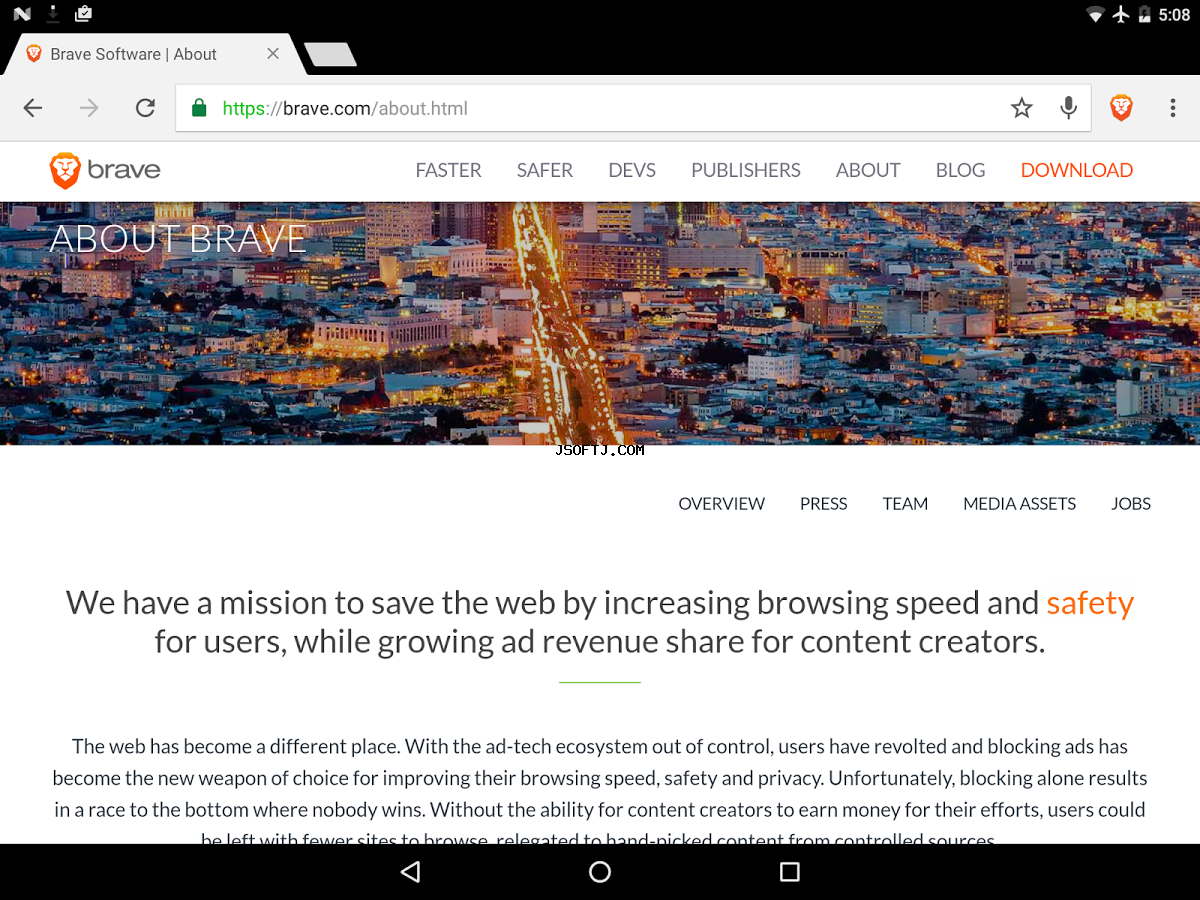Close the Brave Software About tab
1200x900 pixels.
pos(273,54)
